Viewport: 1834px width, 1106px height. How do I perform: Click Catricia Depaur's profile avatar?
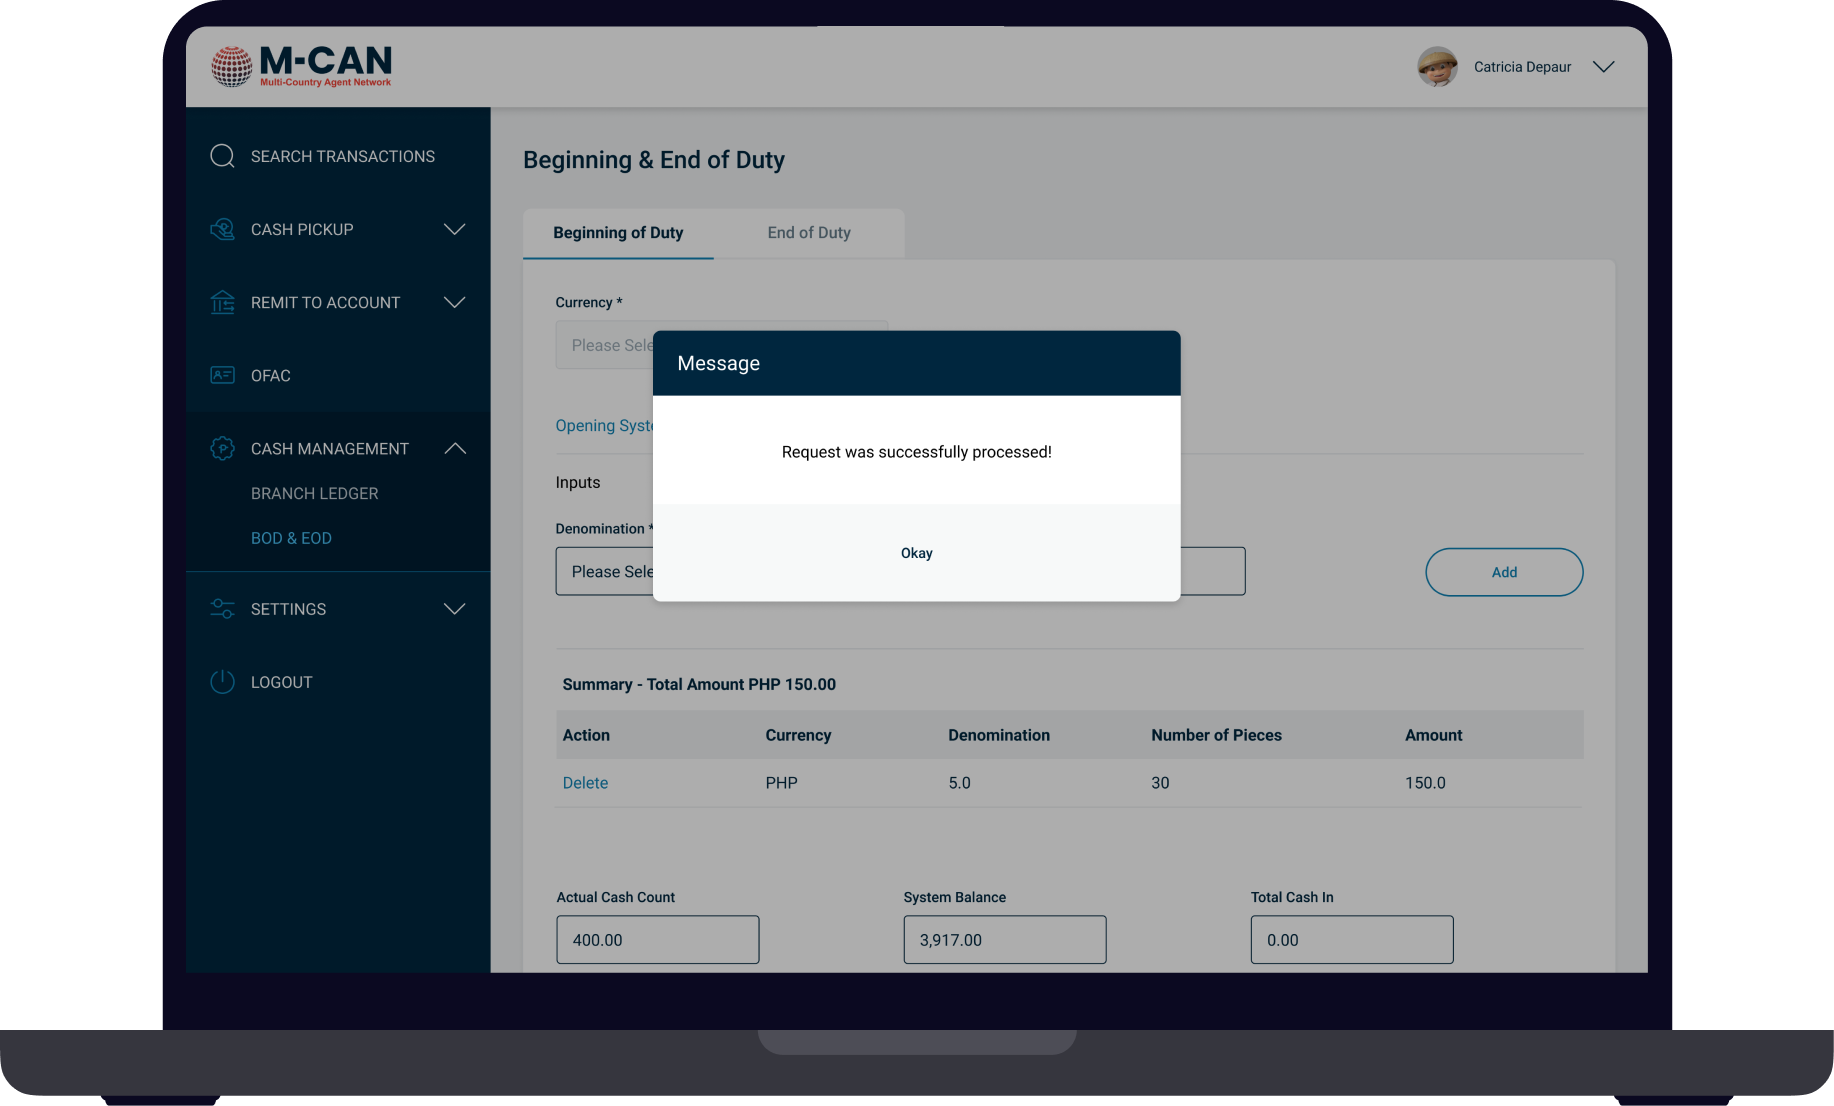[1437, 67]
